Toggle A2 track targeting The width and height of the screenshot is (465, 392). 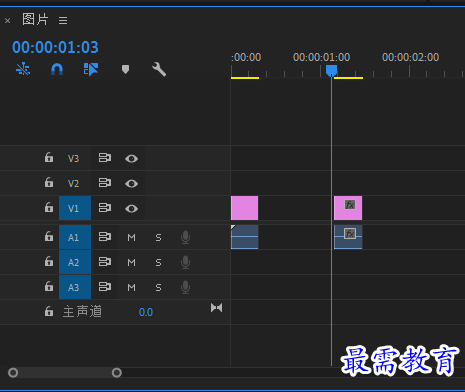click(x=75, y=262)
